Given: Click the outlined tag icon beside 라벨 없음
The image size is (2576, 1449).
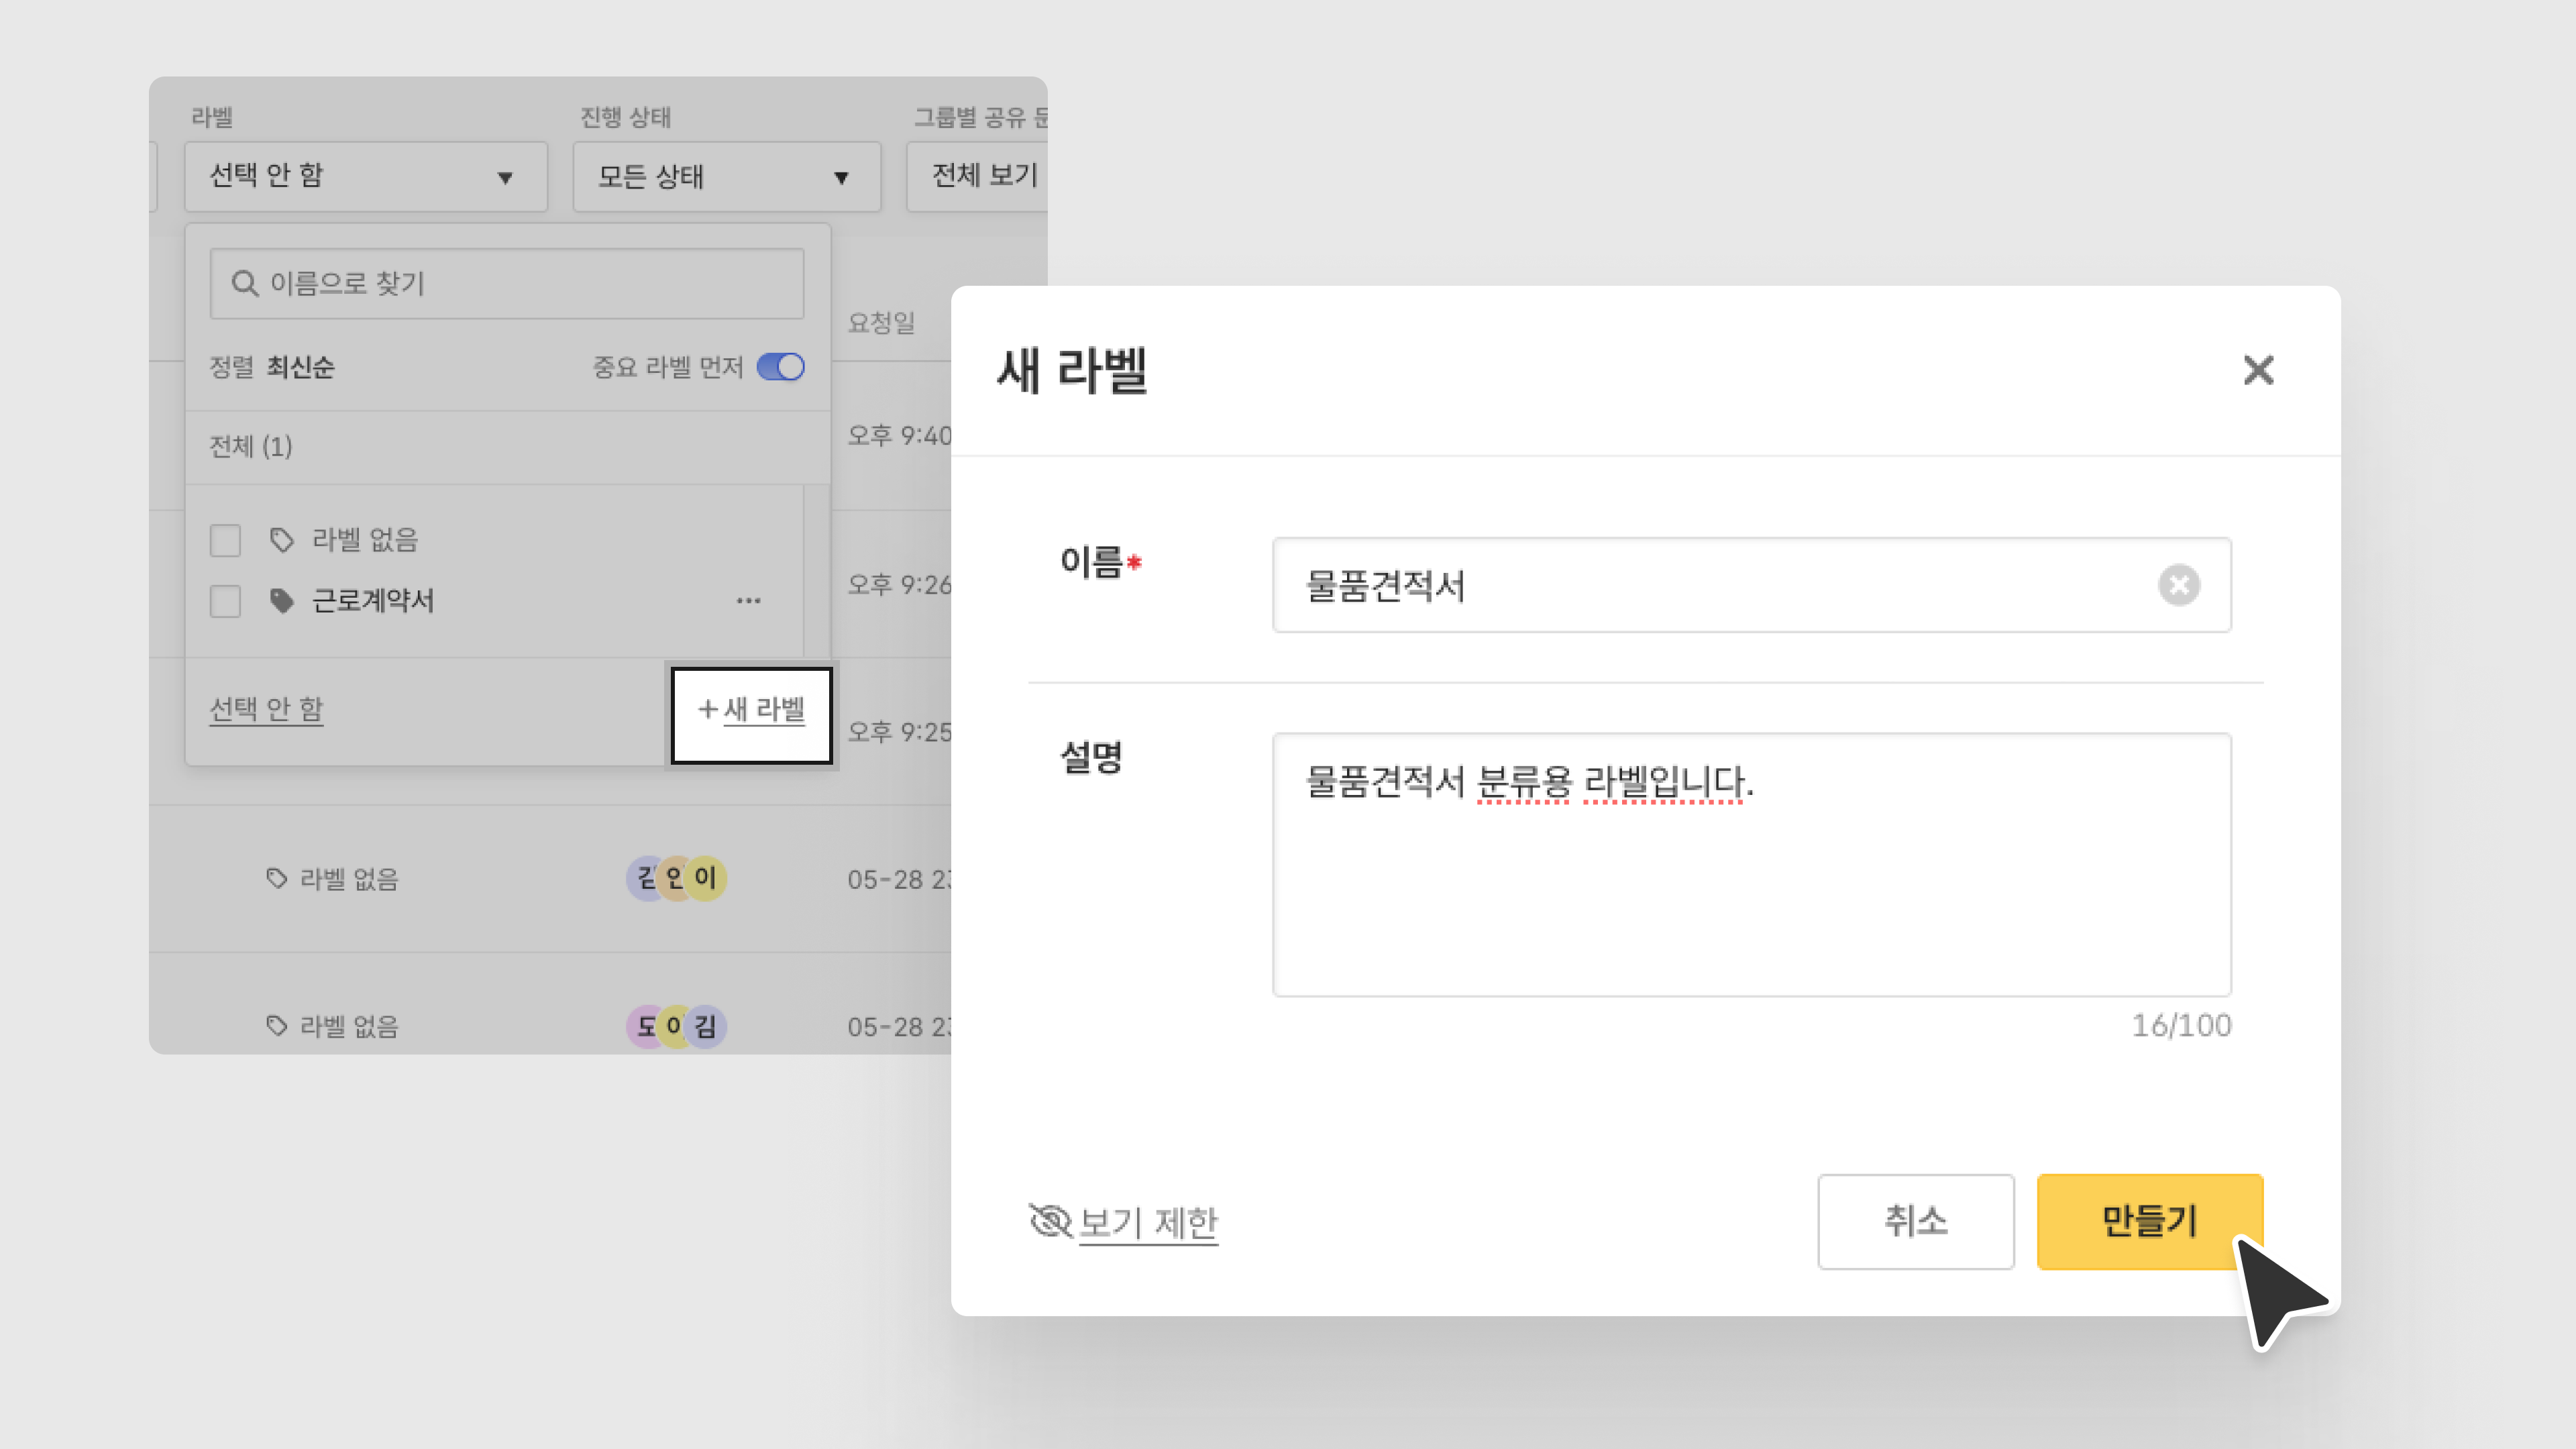Looking at the screenshot, I should click(282, 540).
